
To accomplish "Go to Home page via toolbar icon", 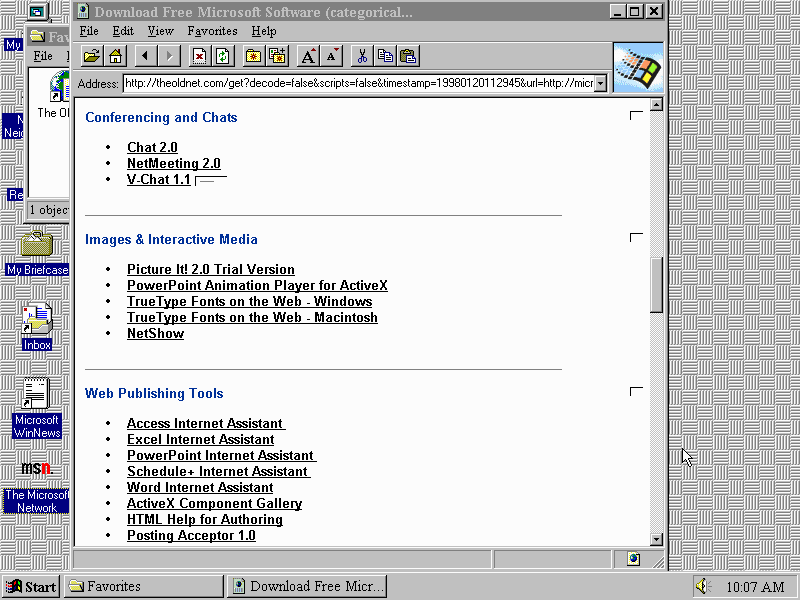I will [115, 56].
